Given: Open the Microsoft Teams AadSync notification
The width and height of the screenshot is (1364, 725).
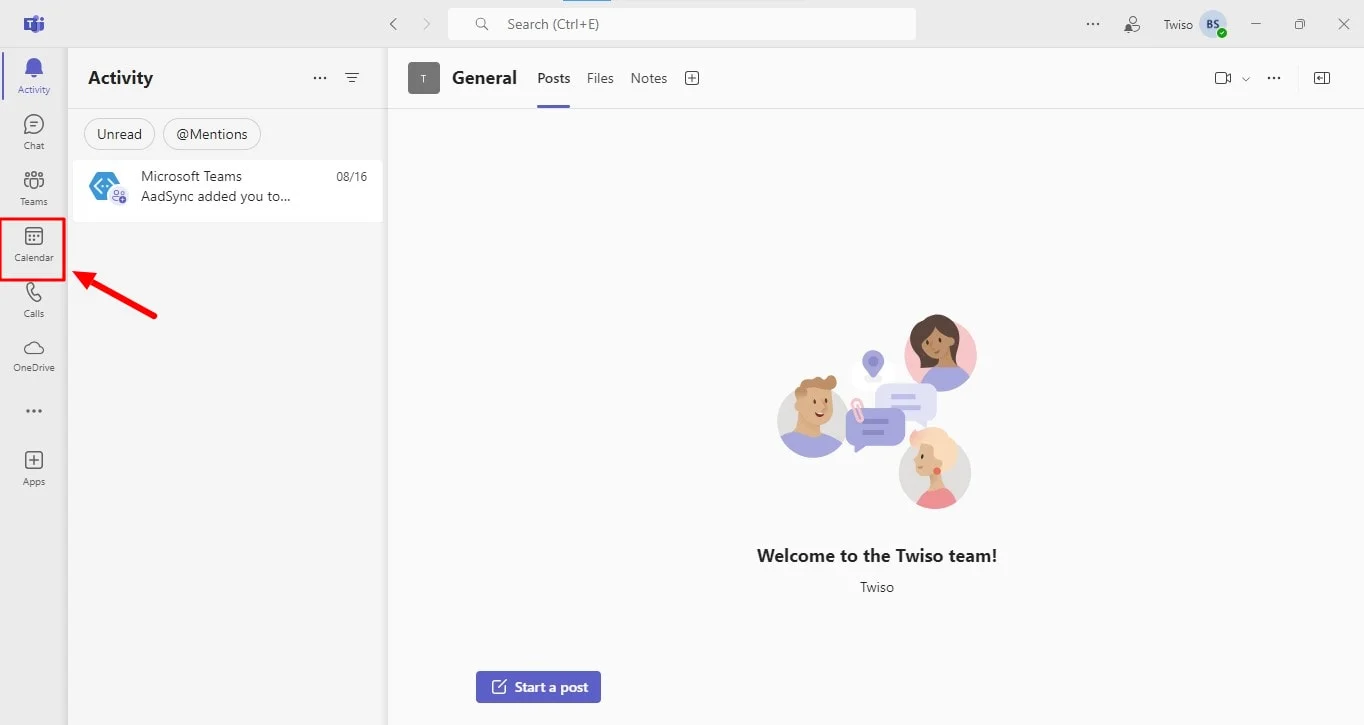Looking at the screenshot, I should pos(228,190).
